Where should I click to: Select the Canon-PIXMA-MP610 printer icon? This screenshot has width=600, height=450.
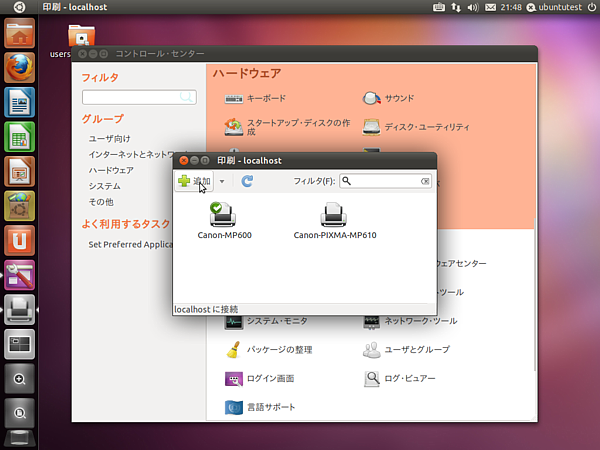tap(333, 214)
